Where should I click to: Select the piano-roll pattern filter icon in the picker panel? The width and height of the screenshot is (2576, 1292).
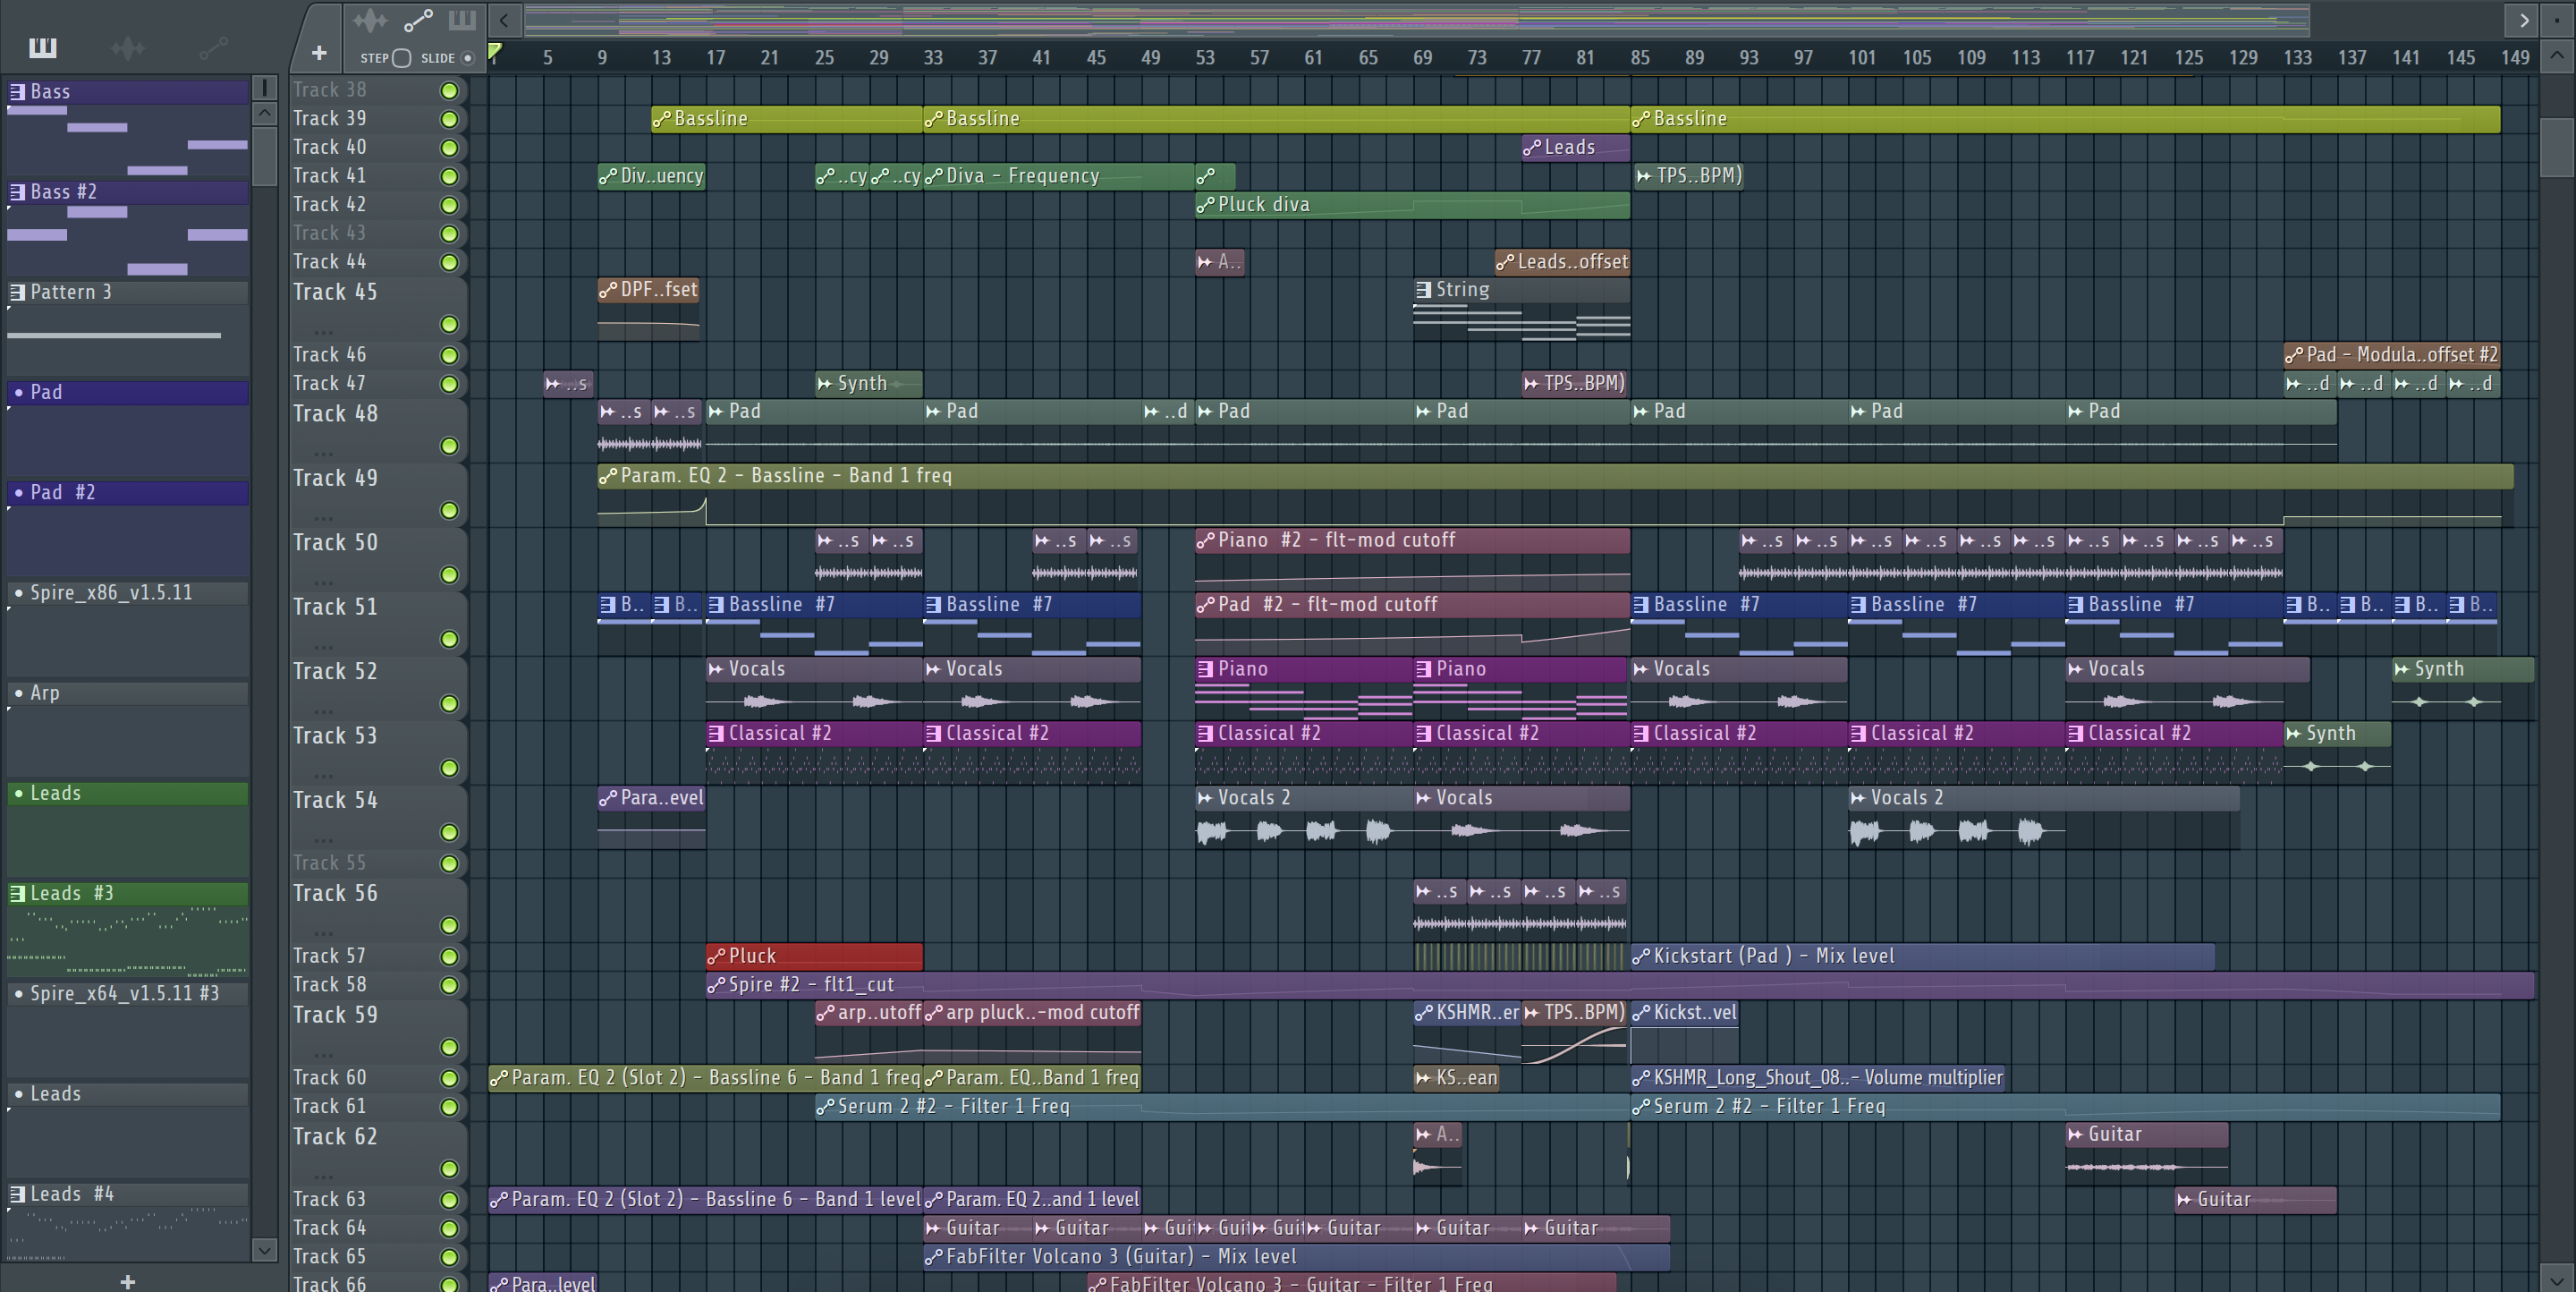tap(43, 47)
